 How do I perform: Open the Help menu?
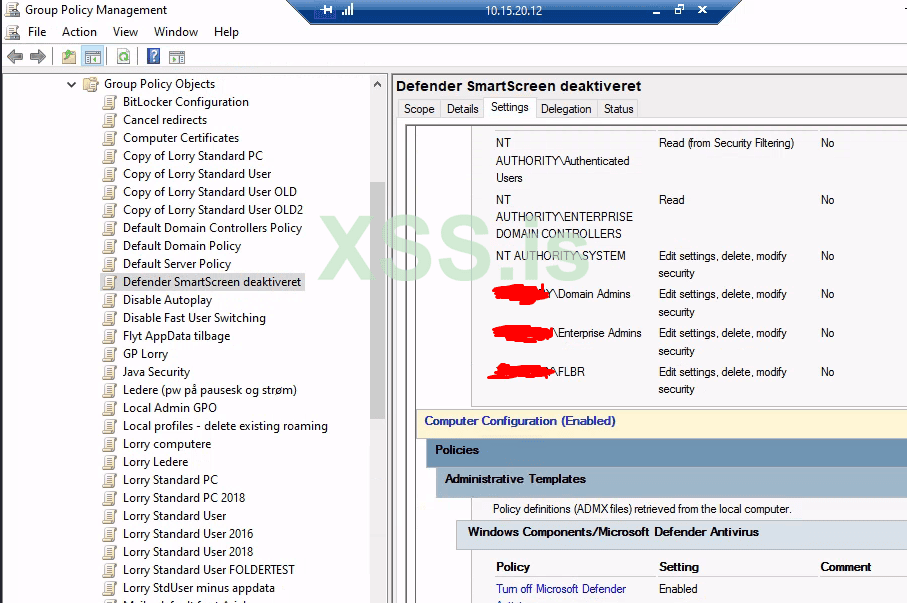[226, 32]
